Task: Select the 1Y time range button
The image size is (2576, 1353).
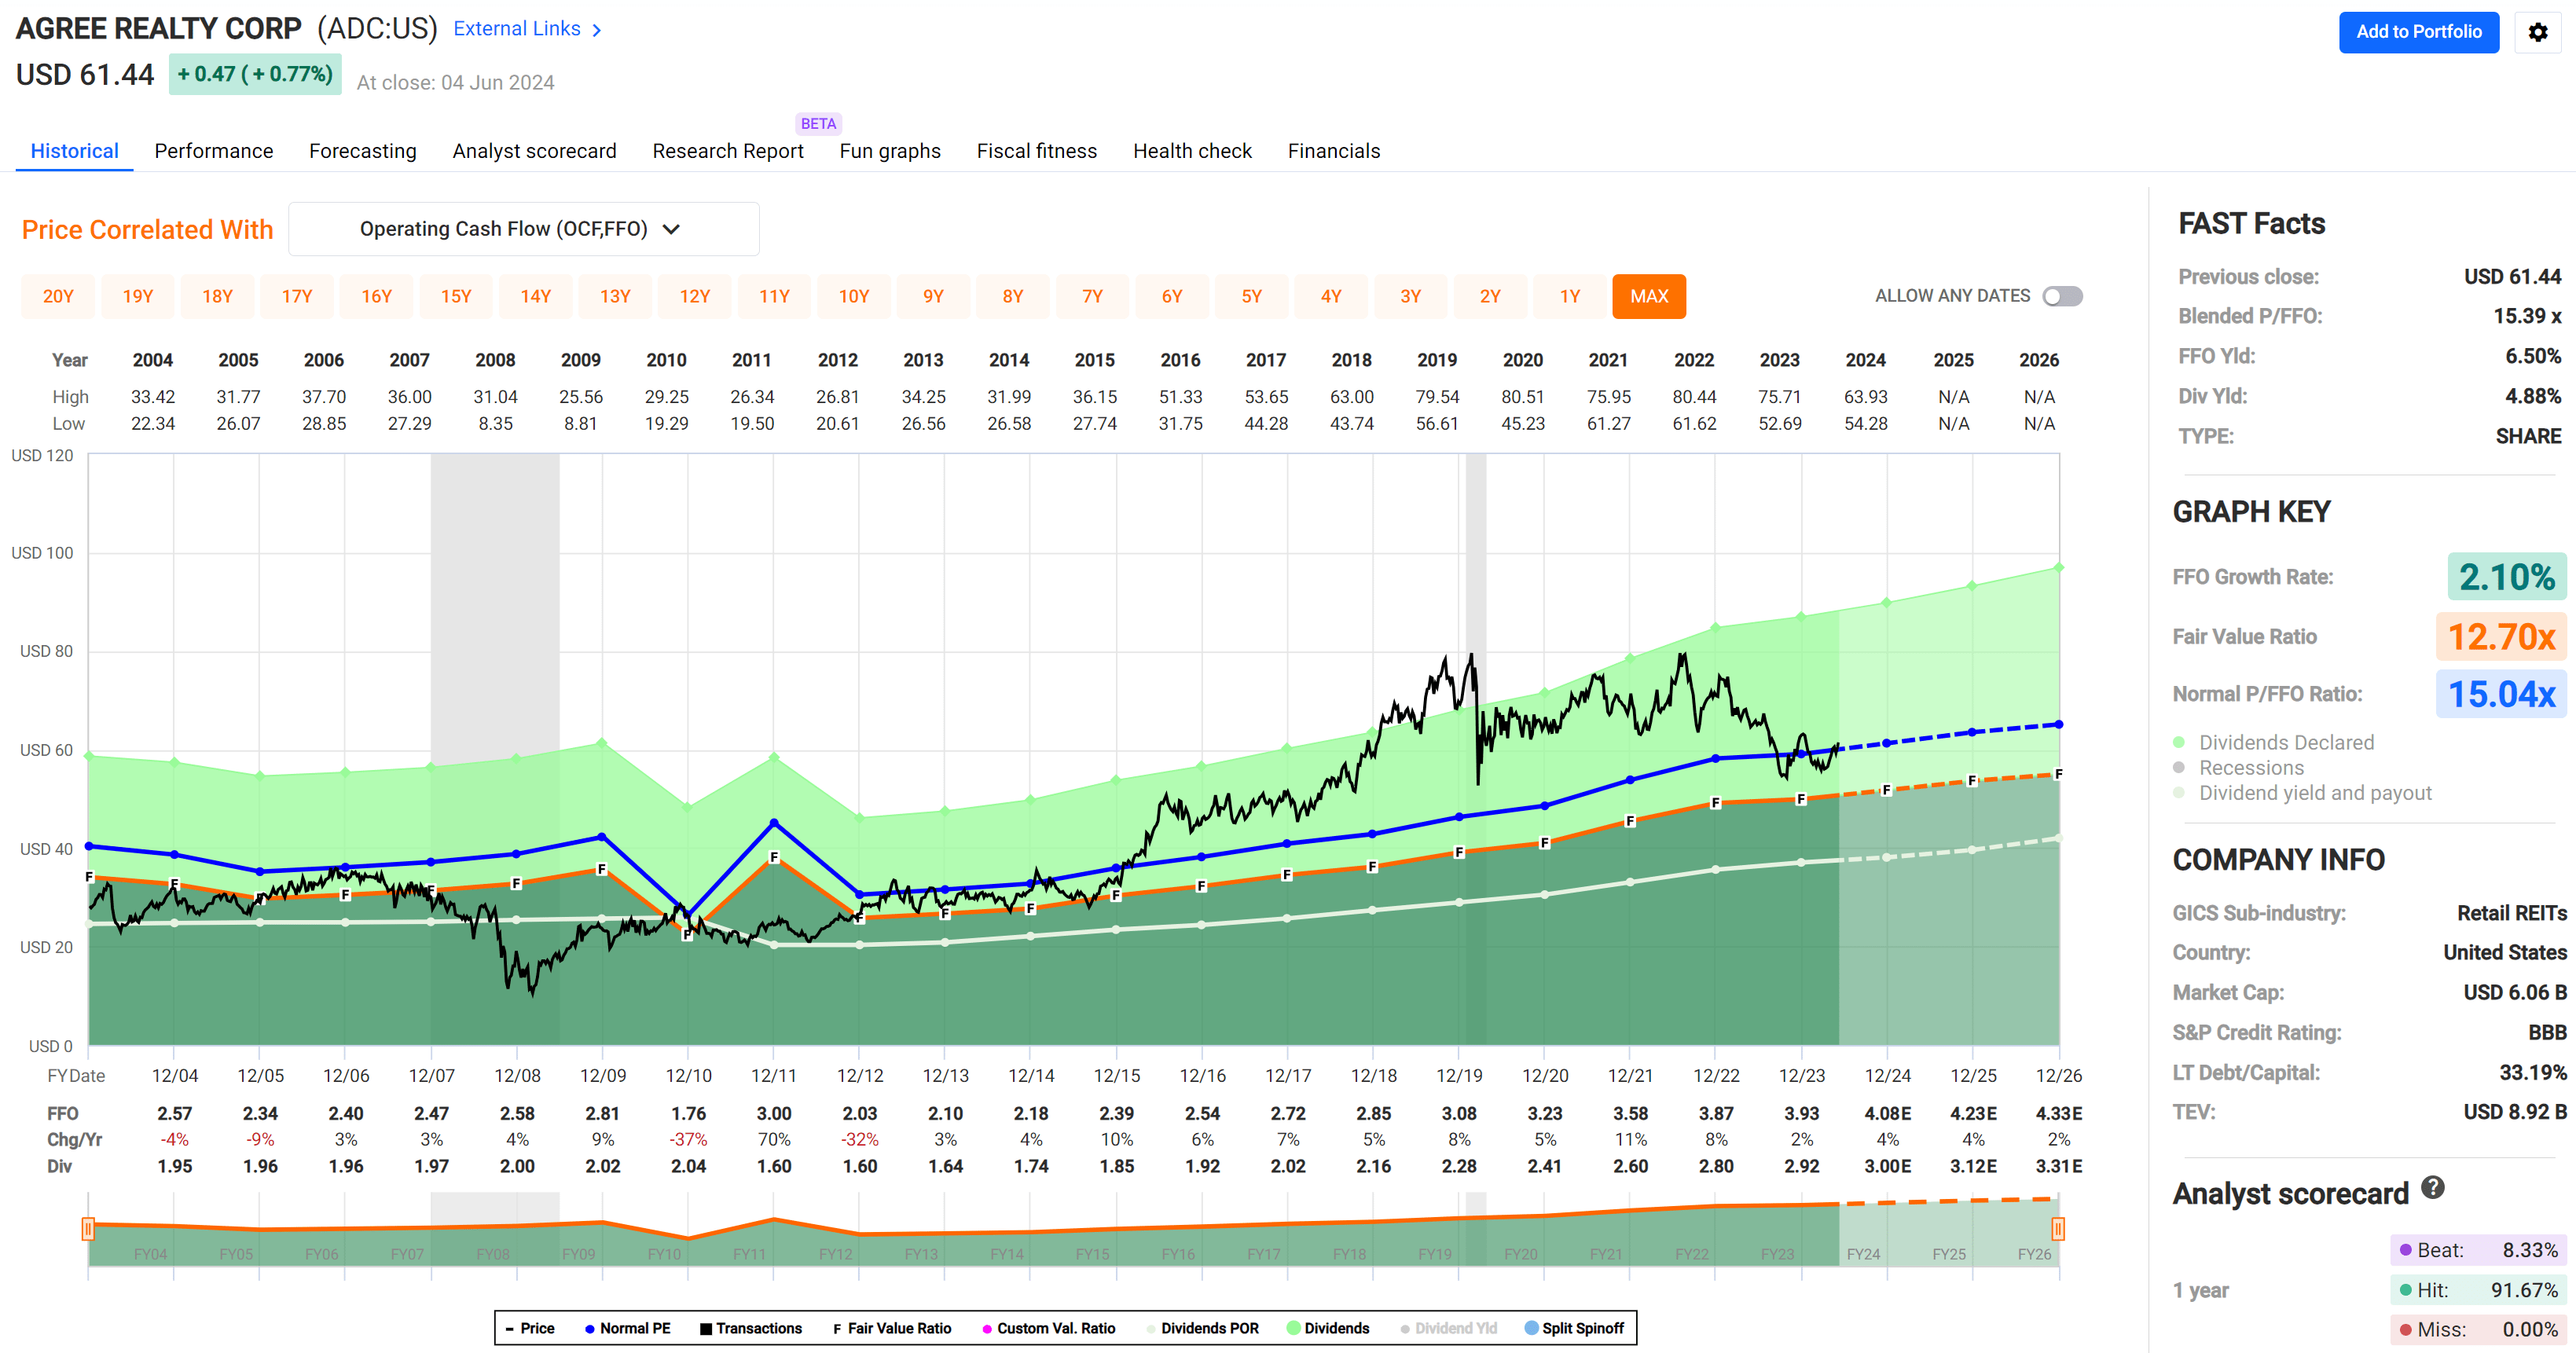Action: pos(1569,296)
